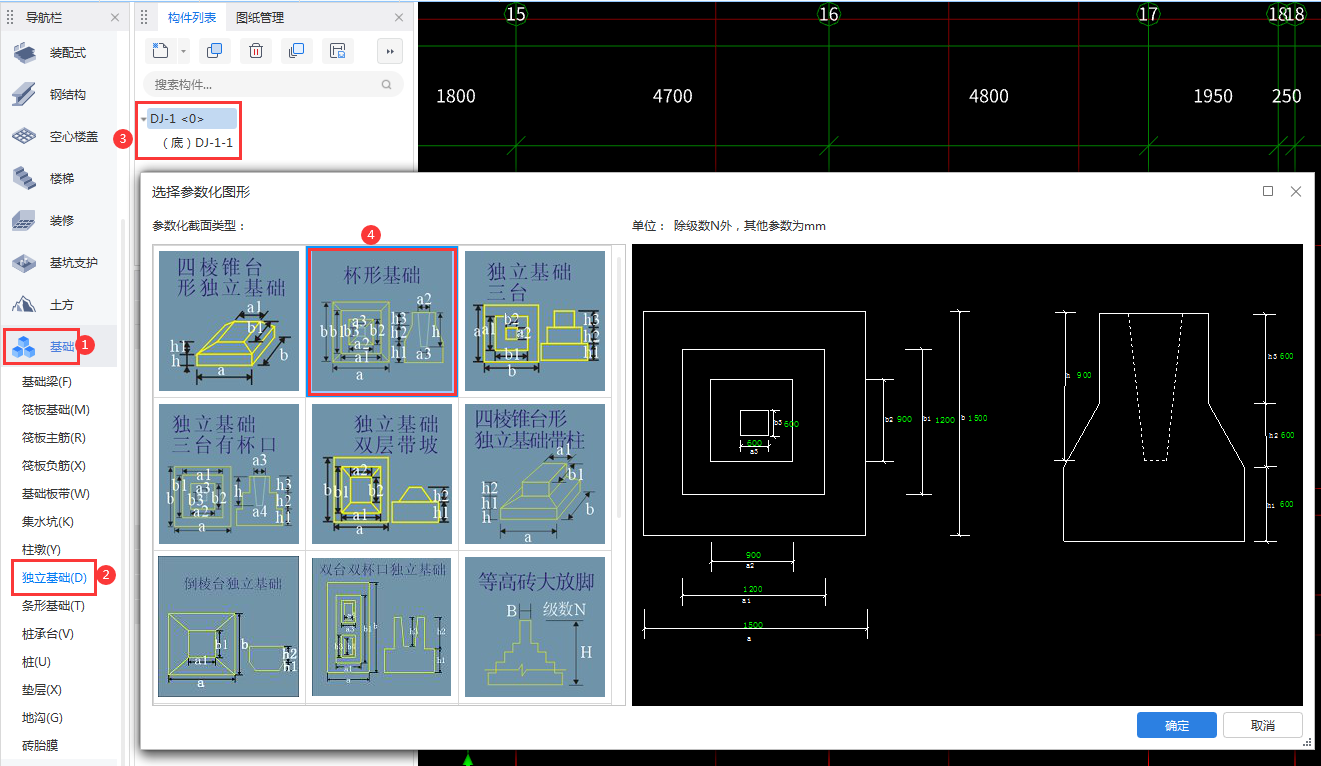
Task: Click axis grid bubble 16
Action: (828, 14)
